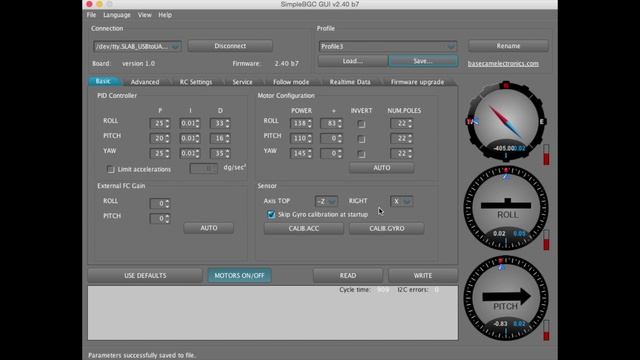Enable Limit accelerations checkbox

tap(111, 169)
